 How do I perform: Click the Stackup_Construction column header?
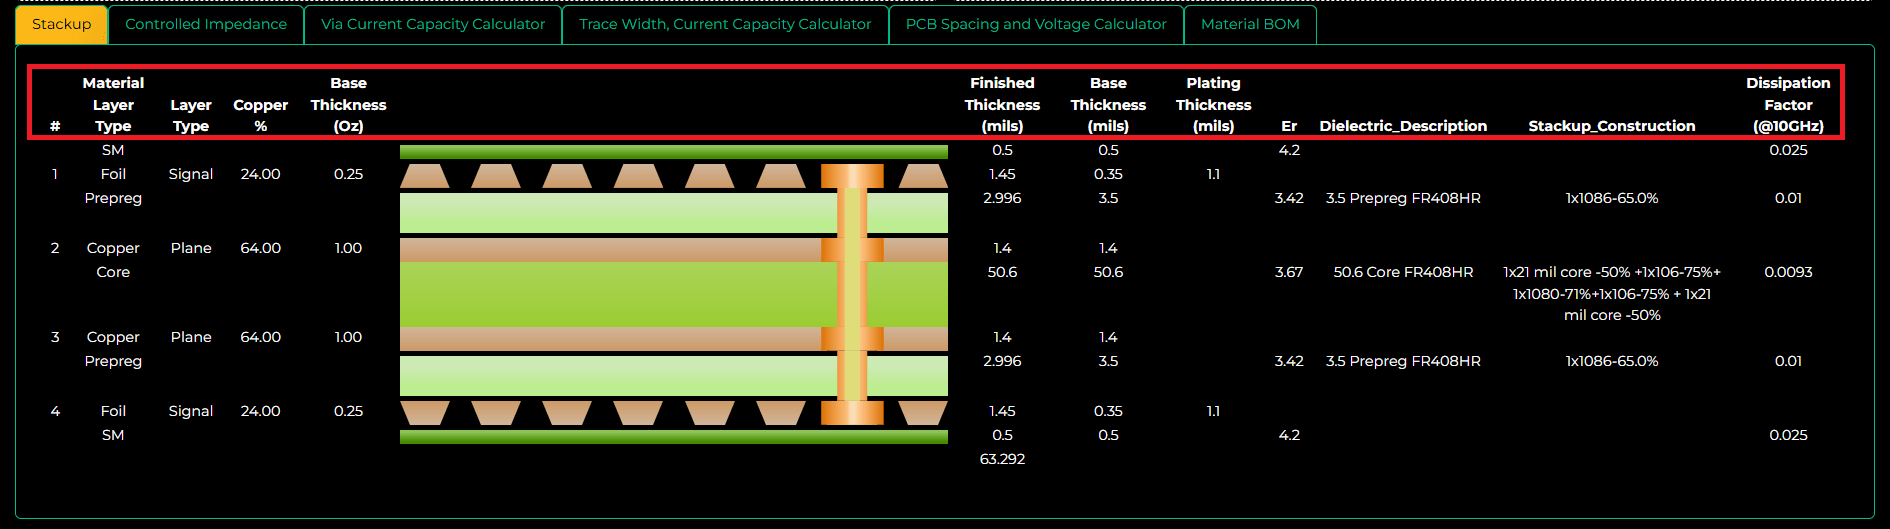click(x=1612, y=126)
